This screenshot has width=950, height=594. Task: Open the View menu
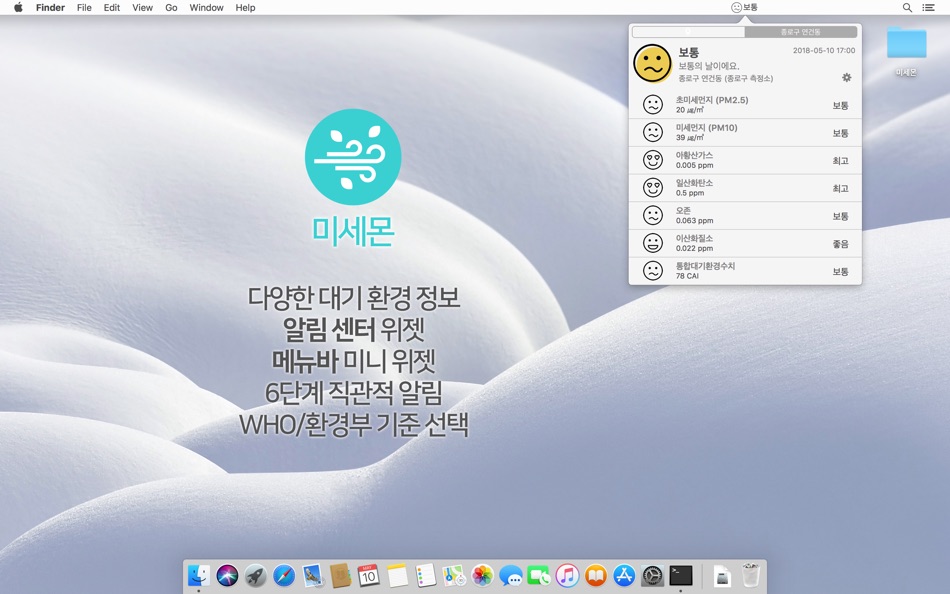142,7
